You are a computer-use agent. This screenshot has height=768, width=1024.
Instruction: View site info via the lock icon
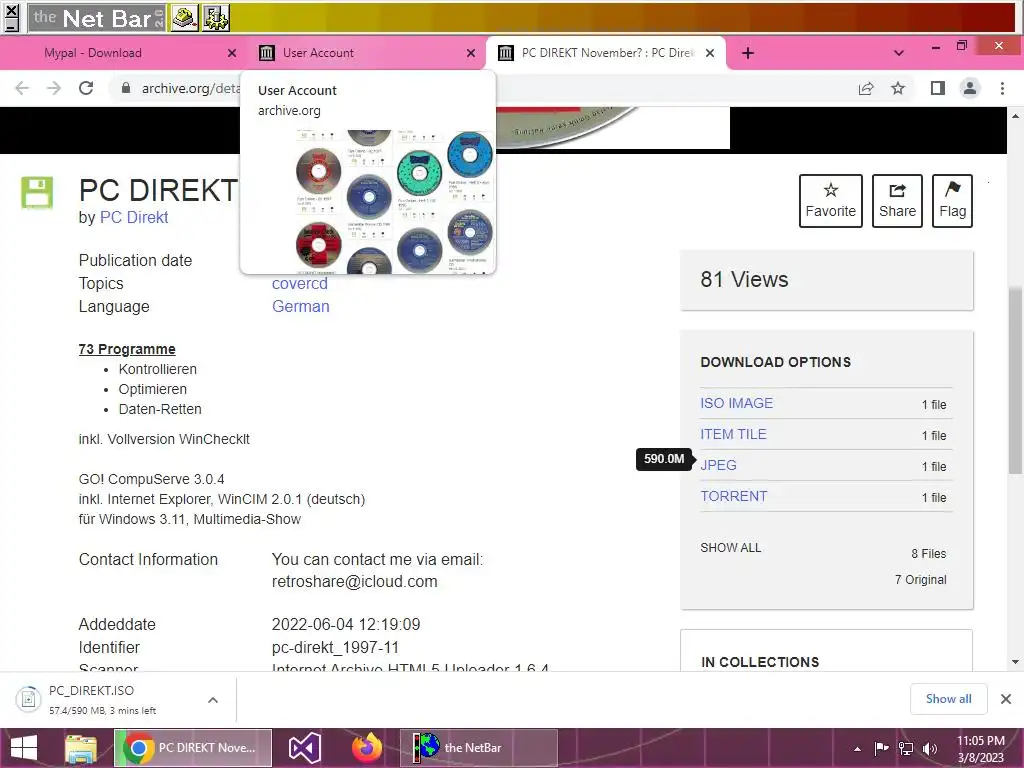click(126, 88)
